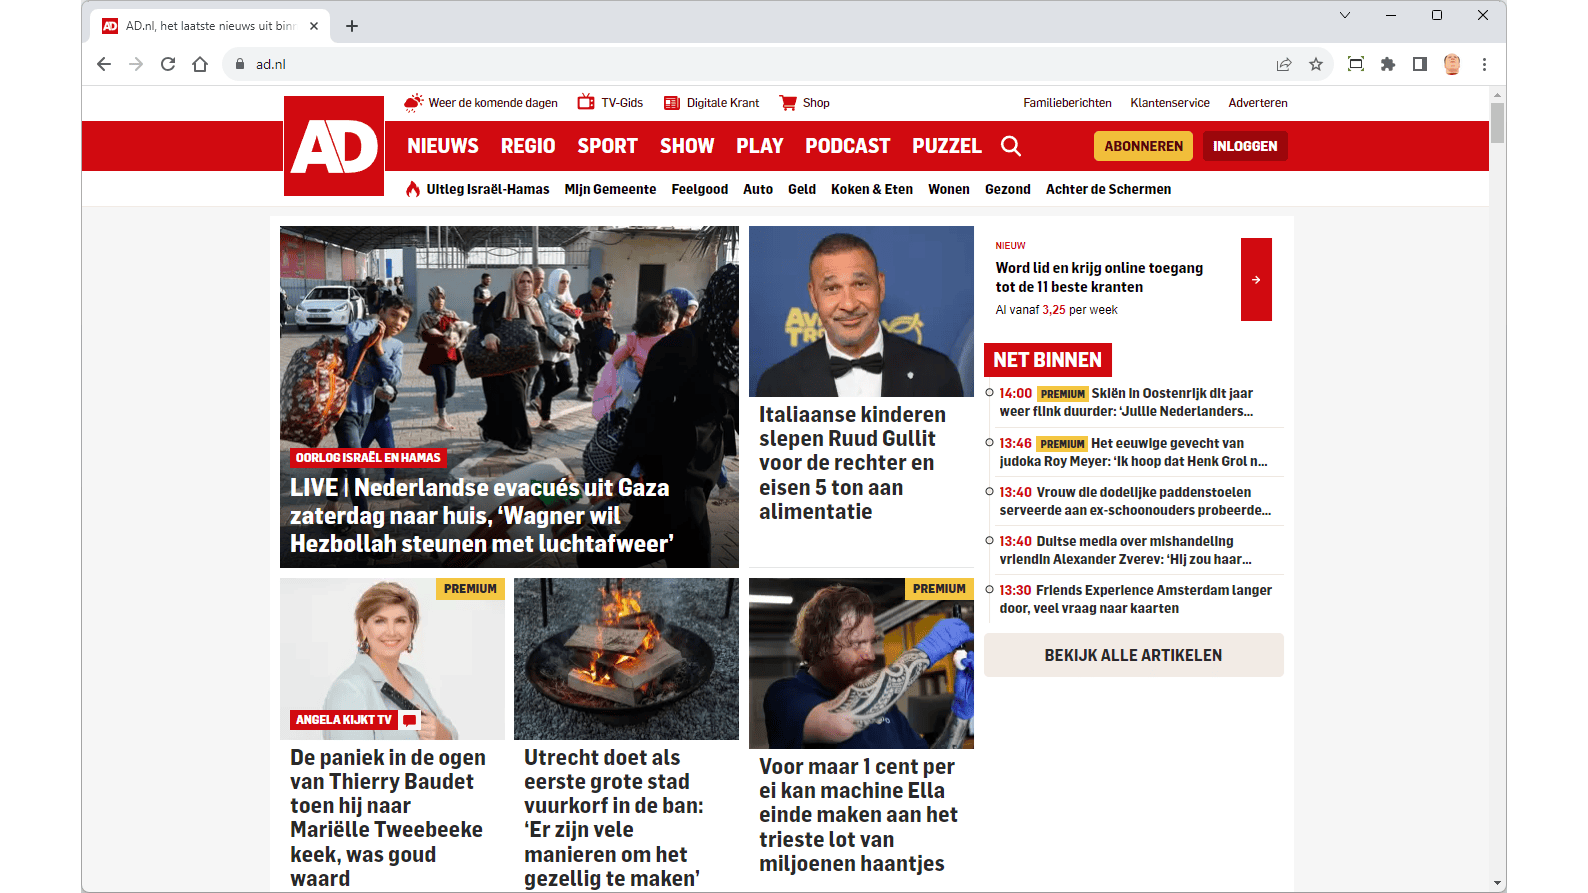The width and height of the screenshot is (1588, 893).
Task: Click the ABONNEREN button
Action: pyautogui.click(x=1144, y=146)
